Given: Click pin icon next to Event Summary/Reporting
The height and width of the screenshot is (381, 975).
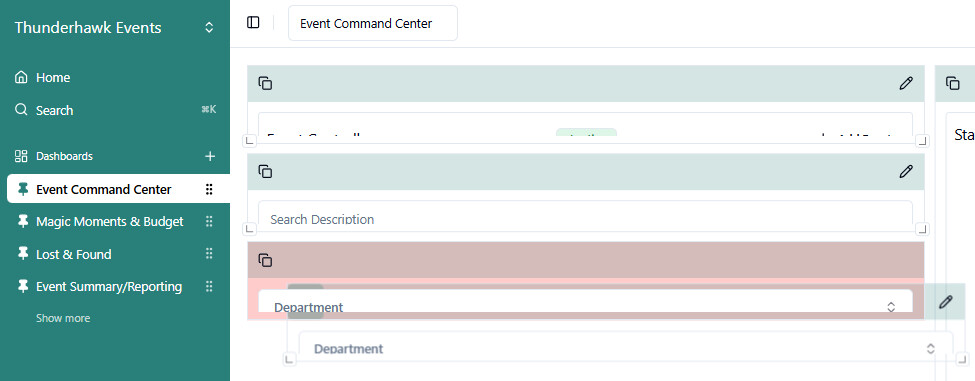Looking at the screenshot, I should point(23,287).
